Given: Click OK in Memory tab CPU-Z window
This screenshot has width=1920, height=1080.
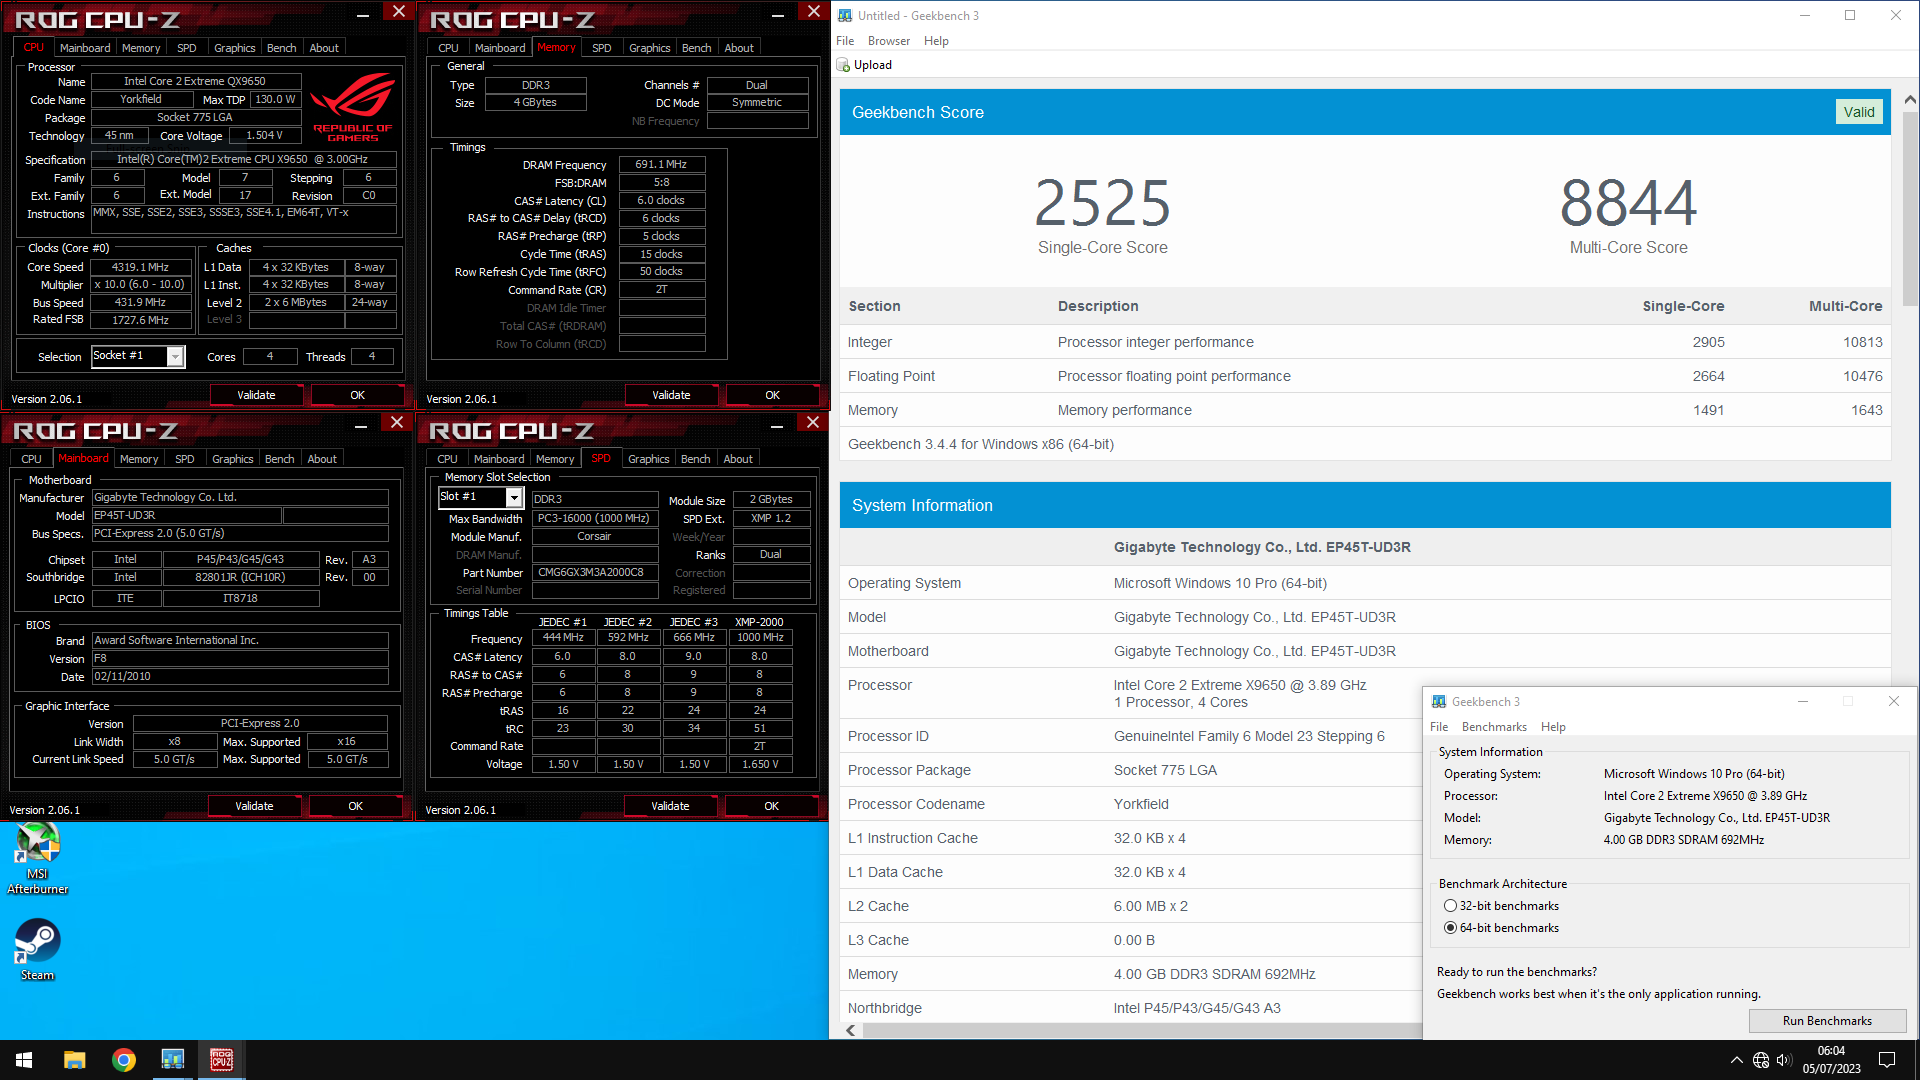Looking at the screenshot, I should pyautogui.click(x=772, y=395).
